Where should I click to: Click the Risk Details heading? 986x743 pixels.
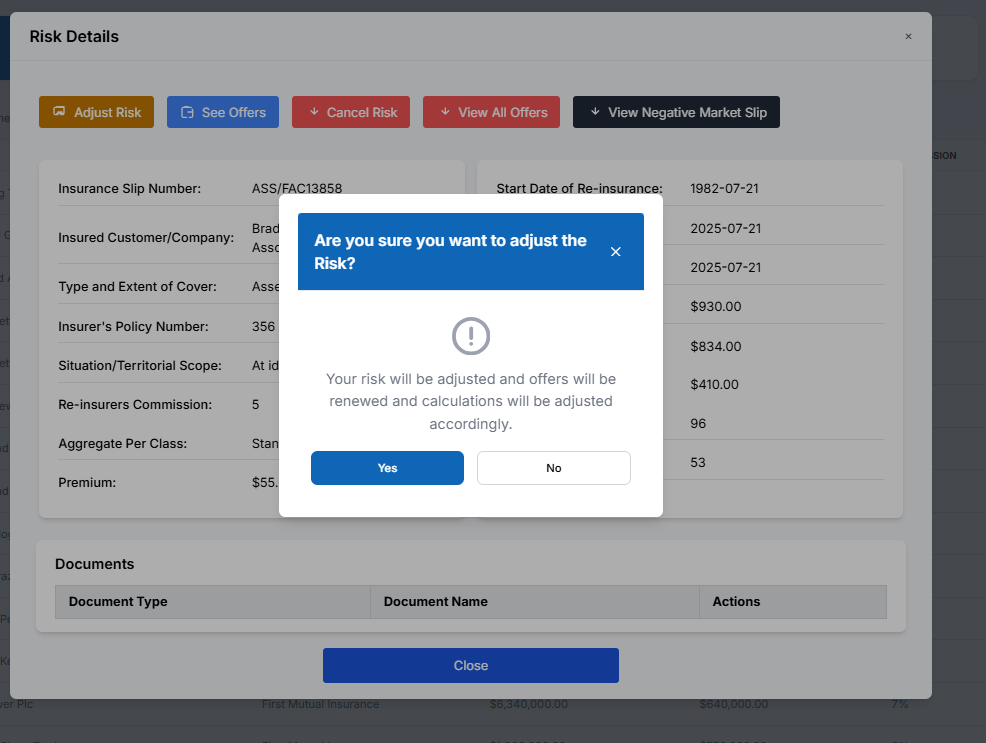pos(74,37)
